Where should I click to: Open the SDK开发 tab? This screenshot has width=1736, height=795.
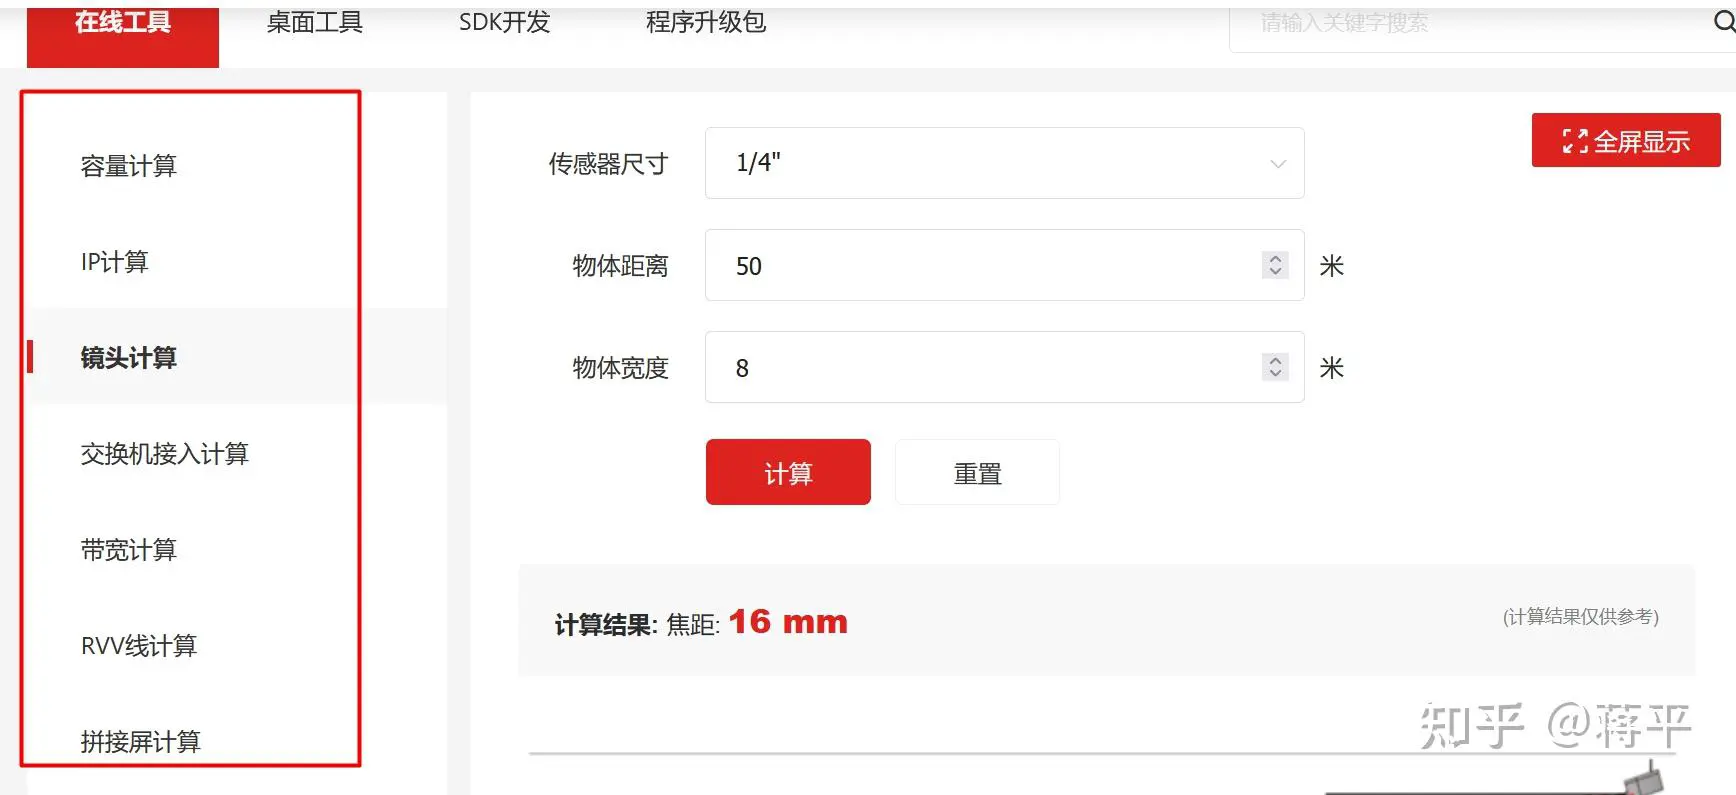[504, 23]
